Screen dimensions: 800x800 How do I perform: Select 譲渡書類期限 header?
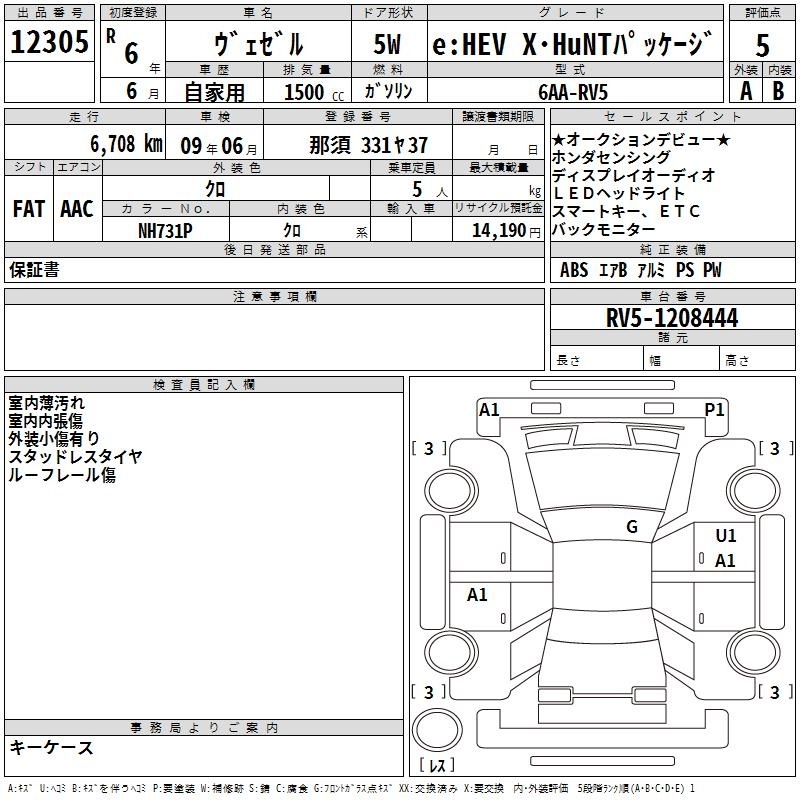498,116
